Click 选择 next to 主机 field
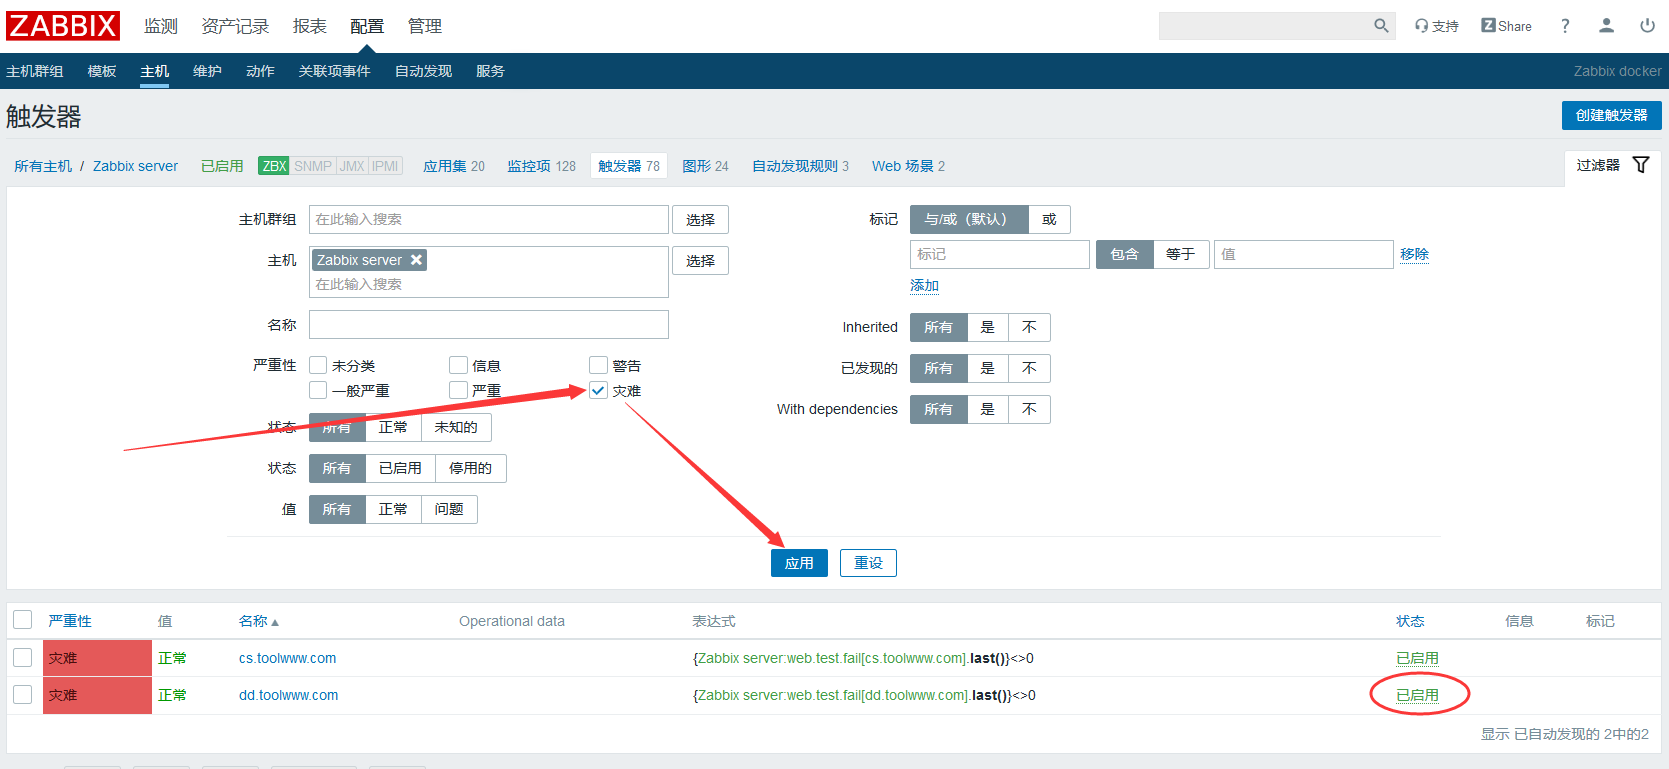 (700, 261)
